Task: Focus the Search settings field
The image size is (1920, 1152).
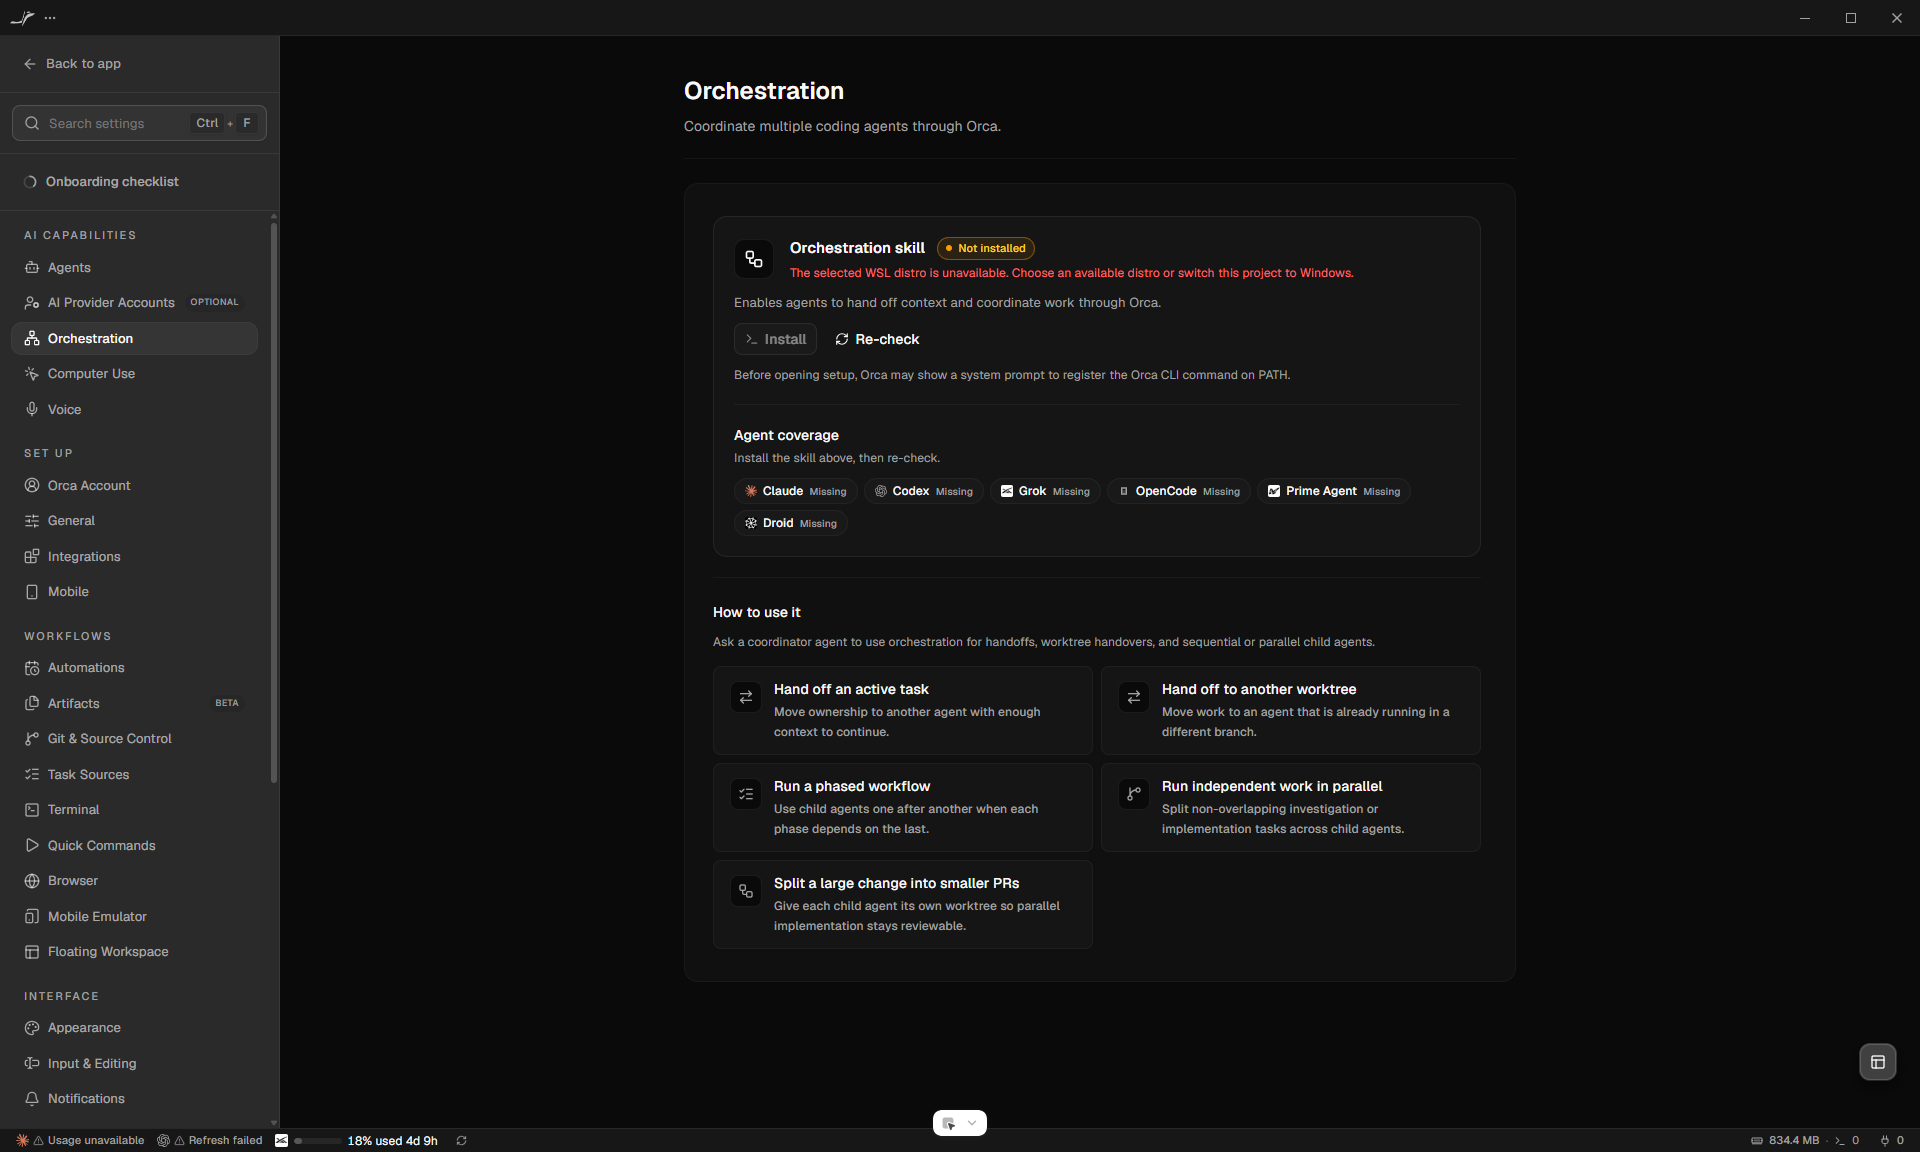Action: coord(139,123)
